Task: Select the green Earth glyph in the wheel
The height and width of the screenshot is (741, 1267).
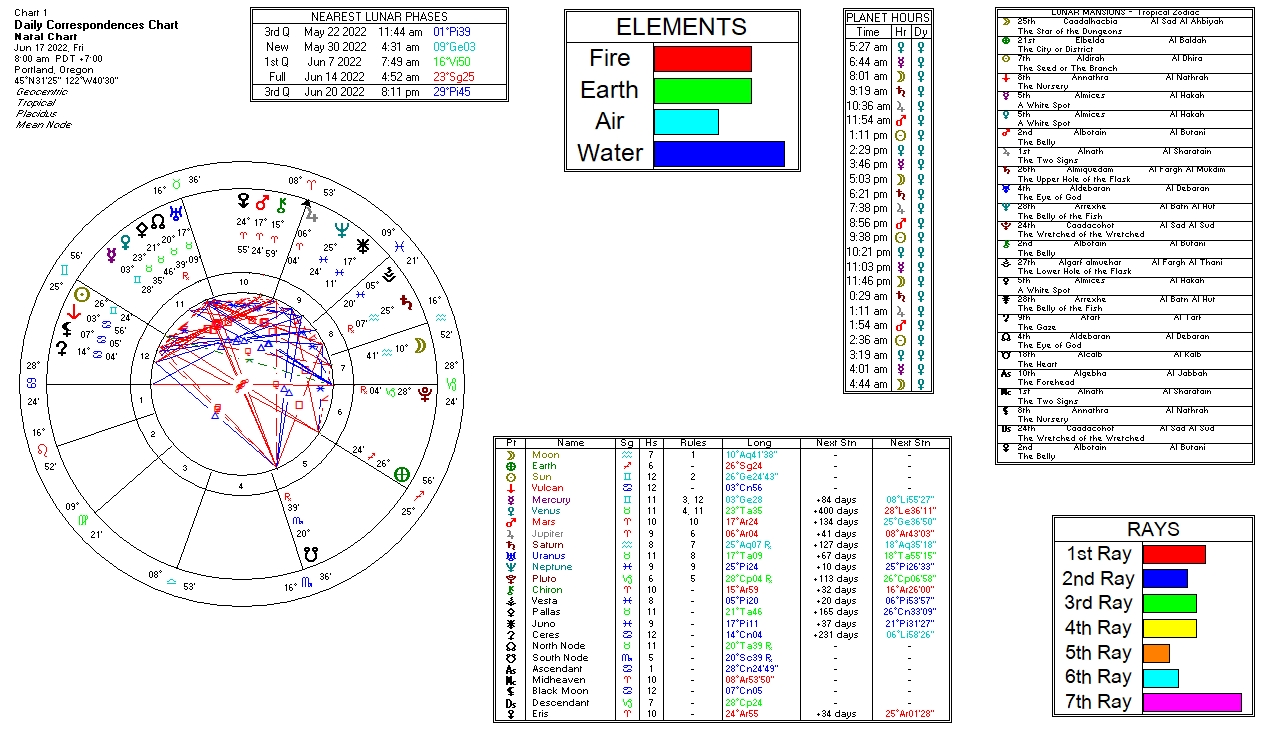Action: (x=402, y=474)
